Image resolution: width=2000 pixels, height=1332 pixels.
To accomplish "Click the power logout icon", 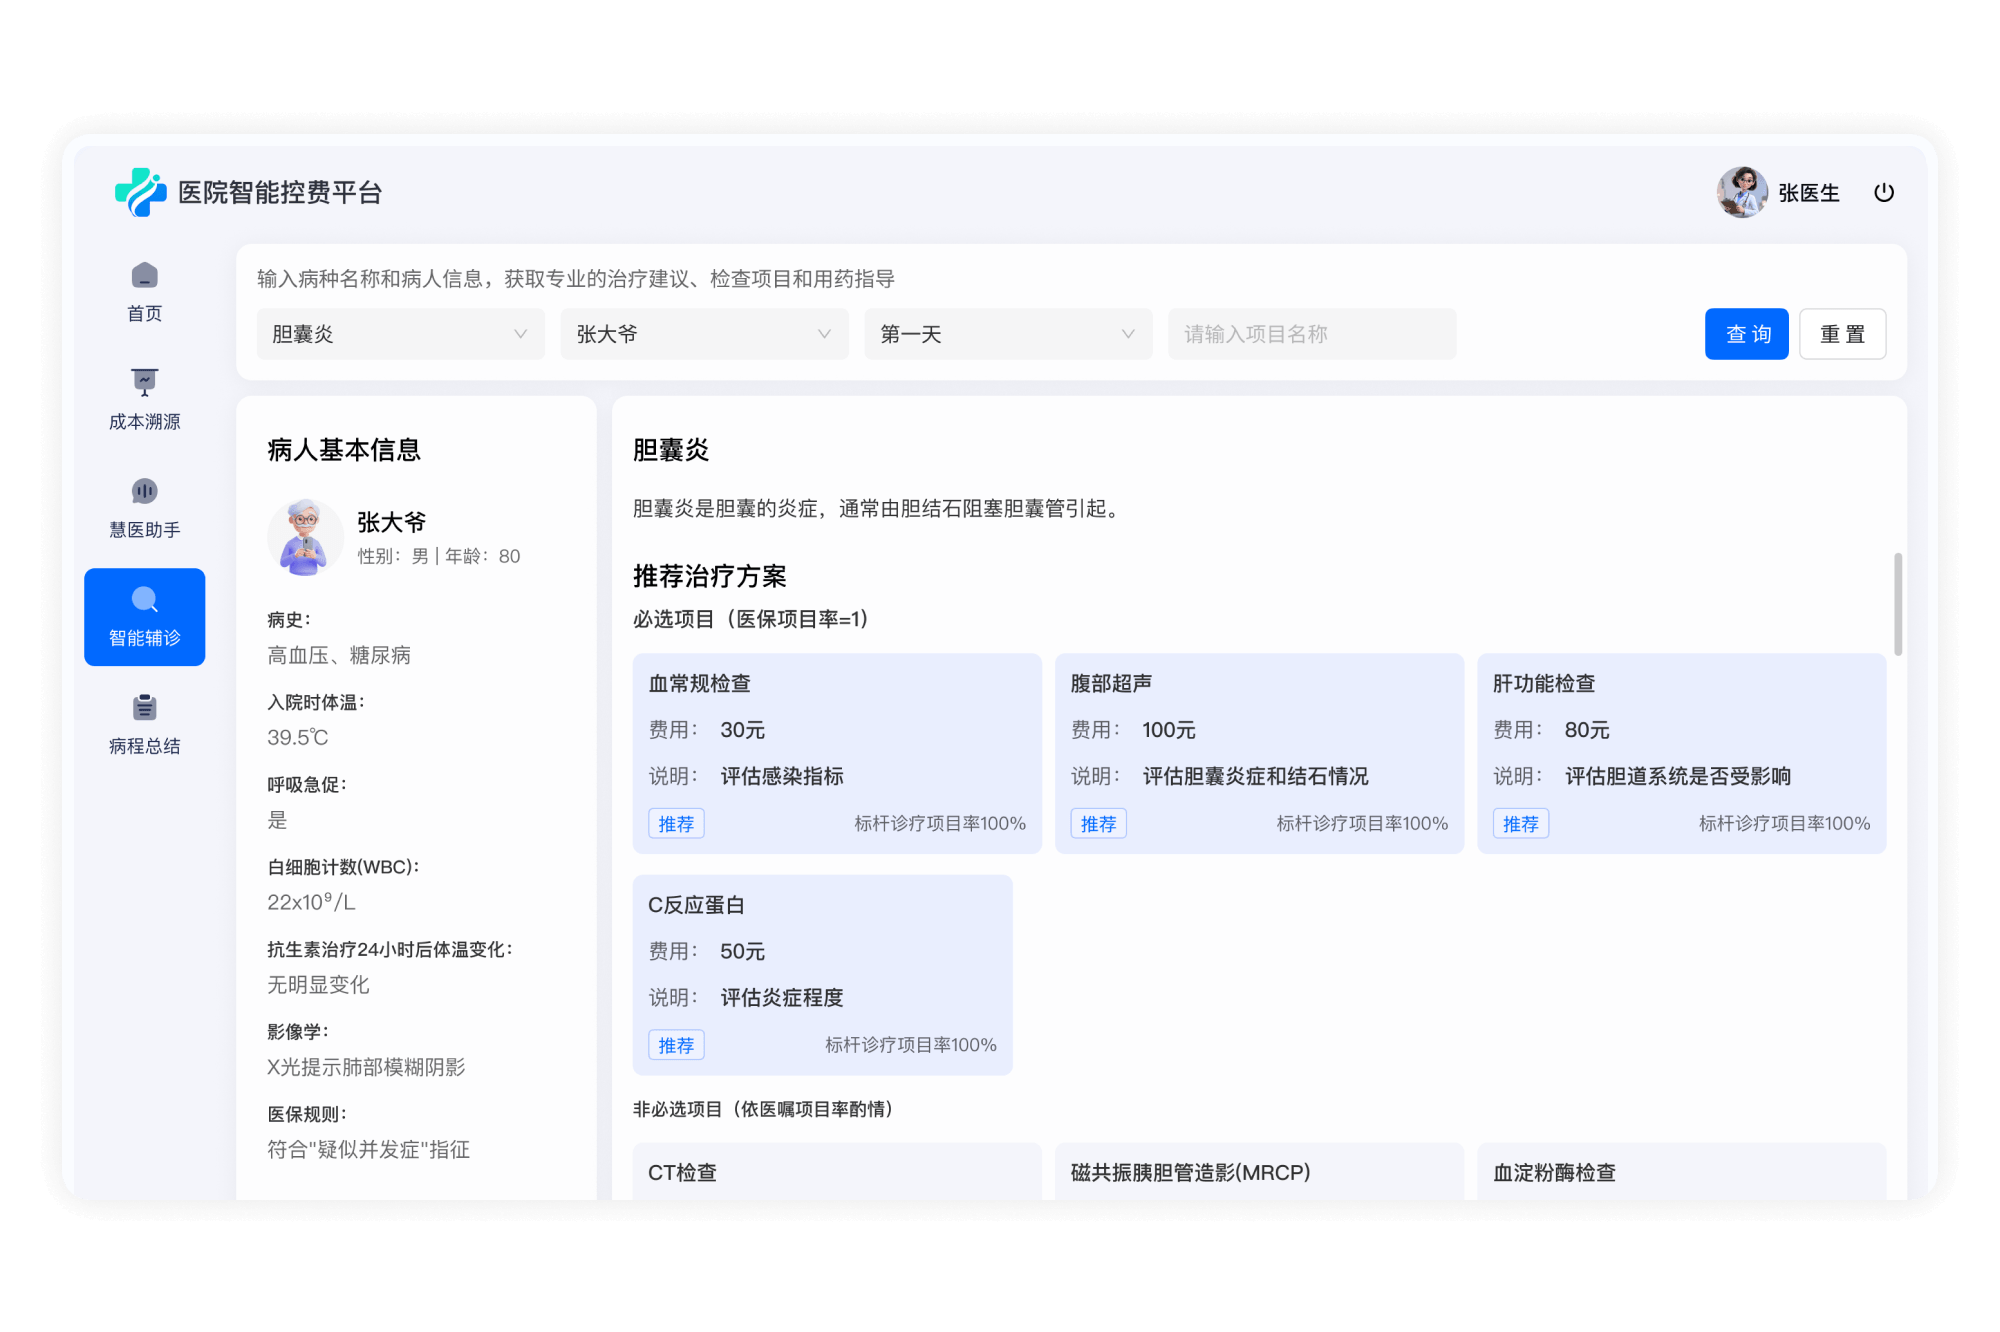I will click(1883, 193).
